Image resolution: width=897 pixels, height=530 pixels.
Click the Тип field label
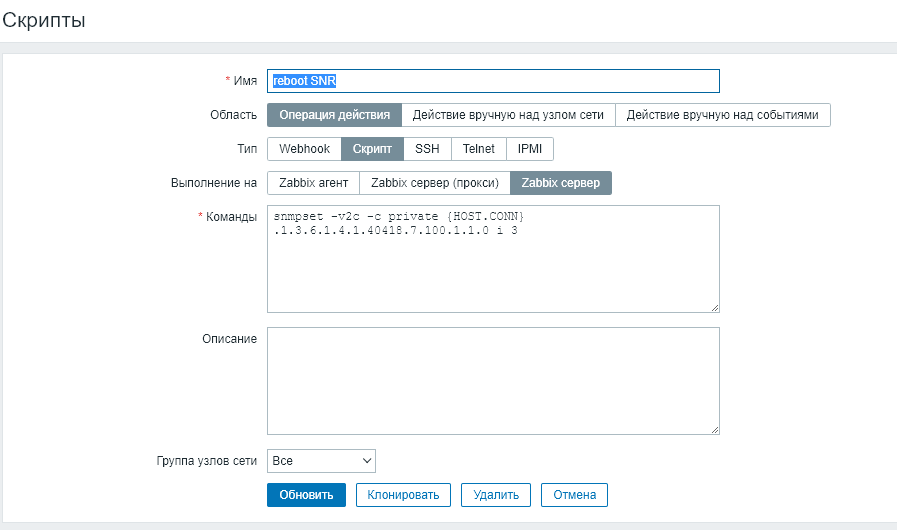click(247, 149)
